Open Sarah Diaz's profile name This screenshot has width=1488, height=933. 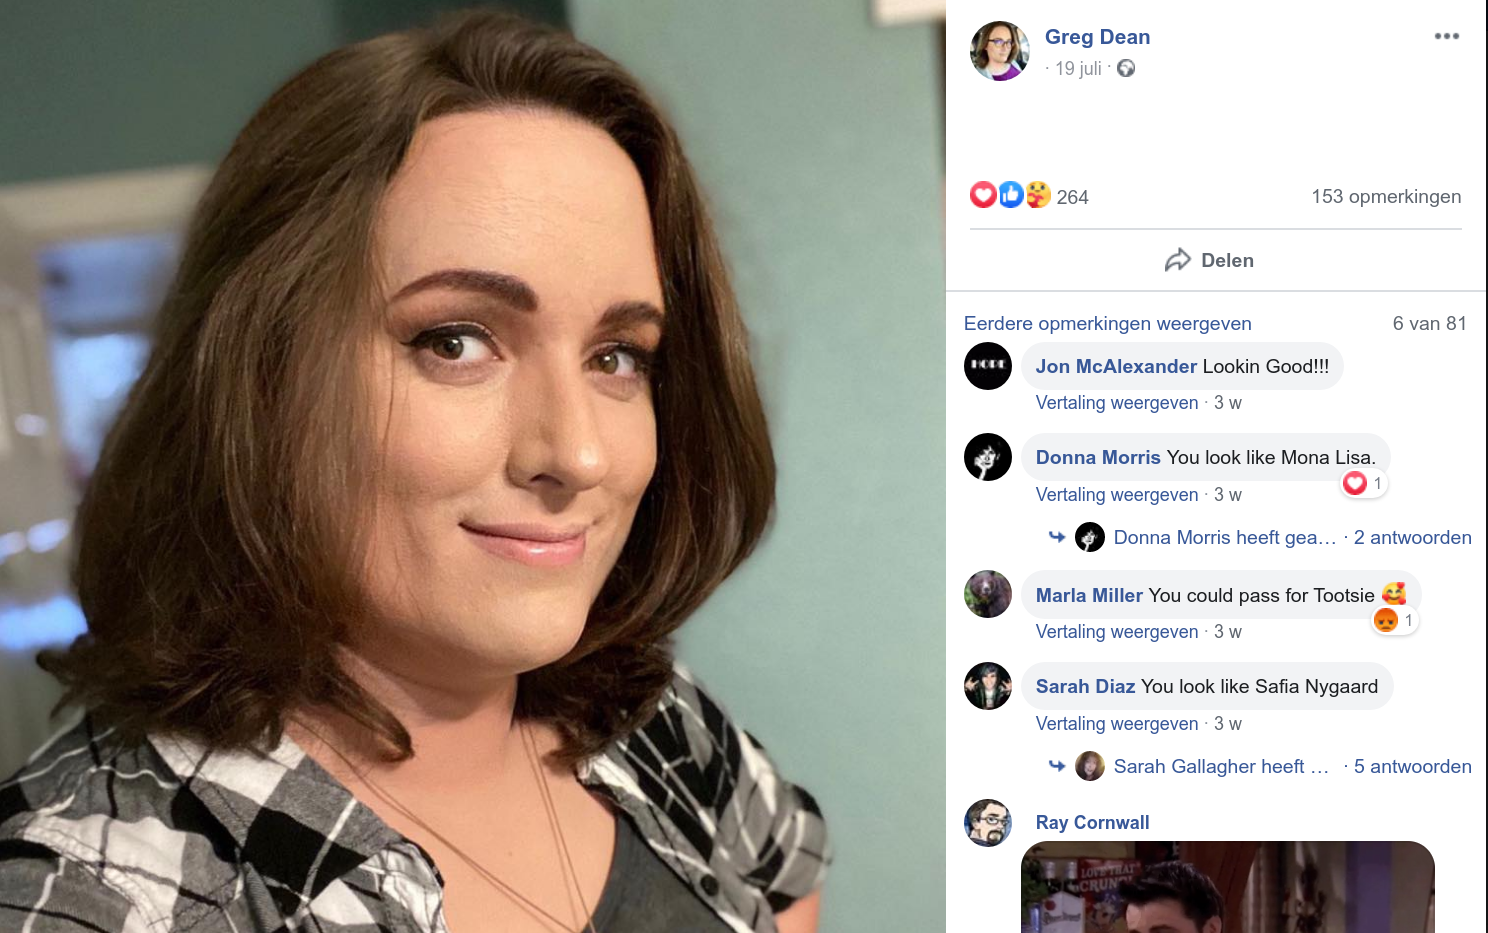click(x=1085, y=686)
